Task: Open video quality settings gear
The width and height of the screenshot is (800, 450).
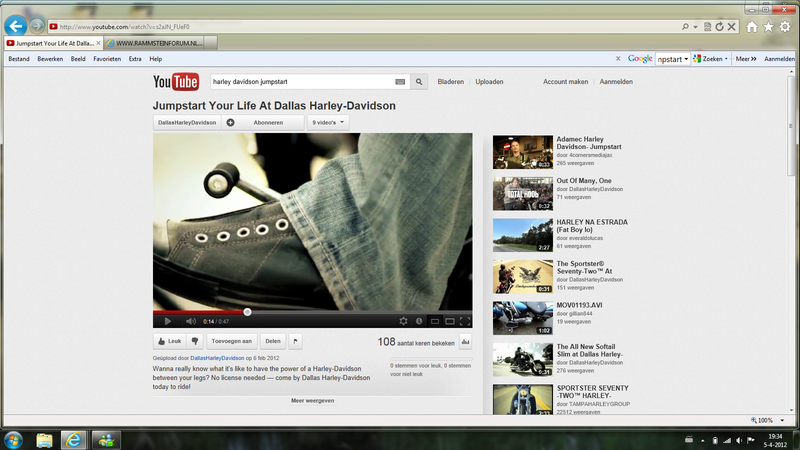Action: (x=404, y=321)
